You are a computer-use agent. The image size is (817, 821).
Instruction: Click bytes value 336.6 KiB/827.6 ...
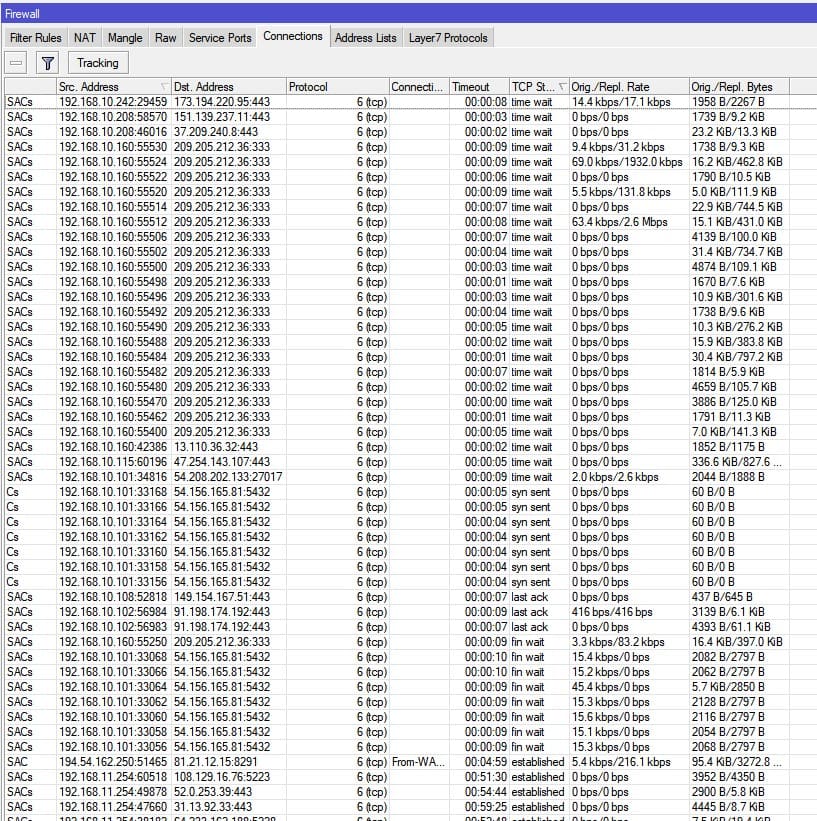tap(737, 462)
